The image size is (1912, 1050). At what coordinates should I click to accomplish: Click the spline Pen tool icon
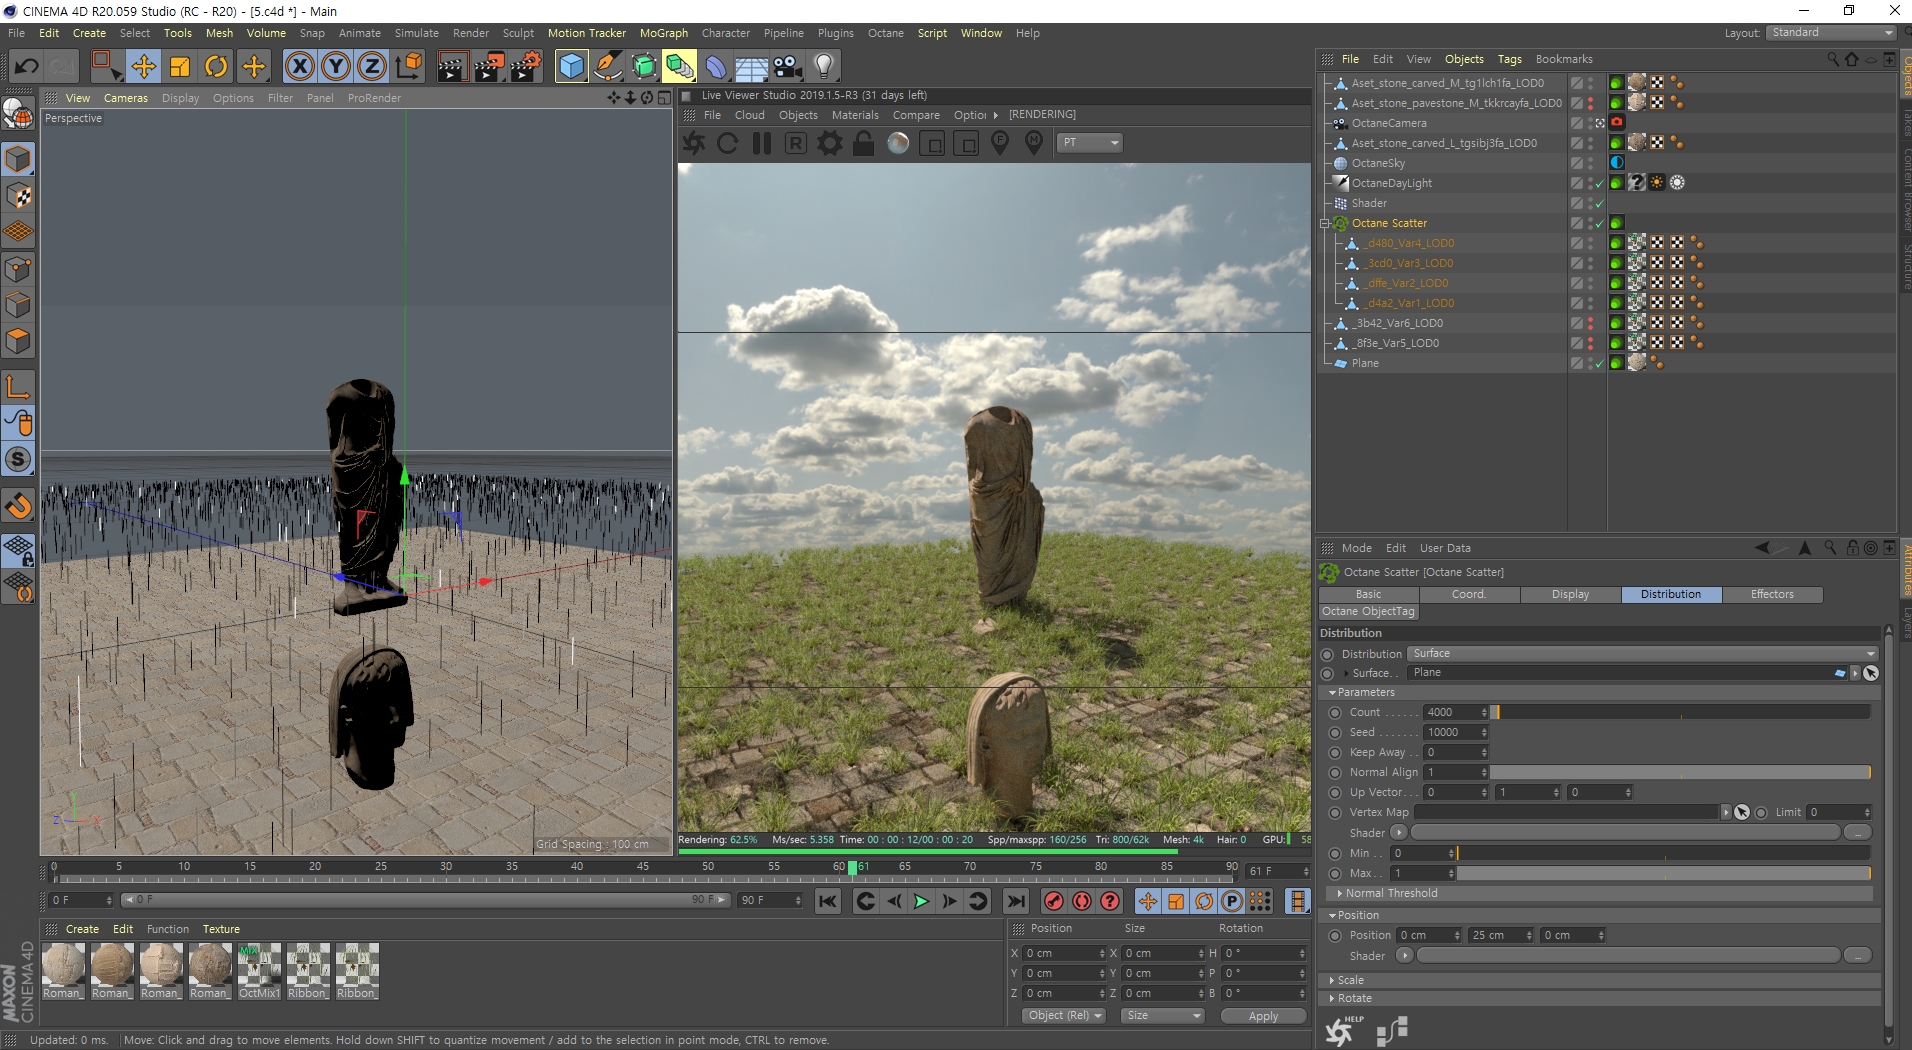coord(608,67)
